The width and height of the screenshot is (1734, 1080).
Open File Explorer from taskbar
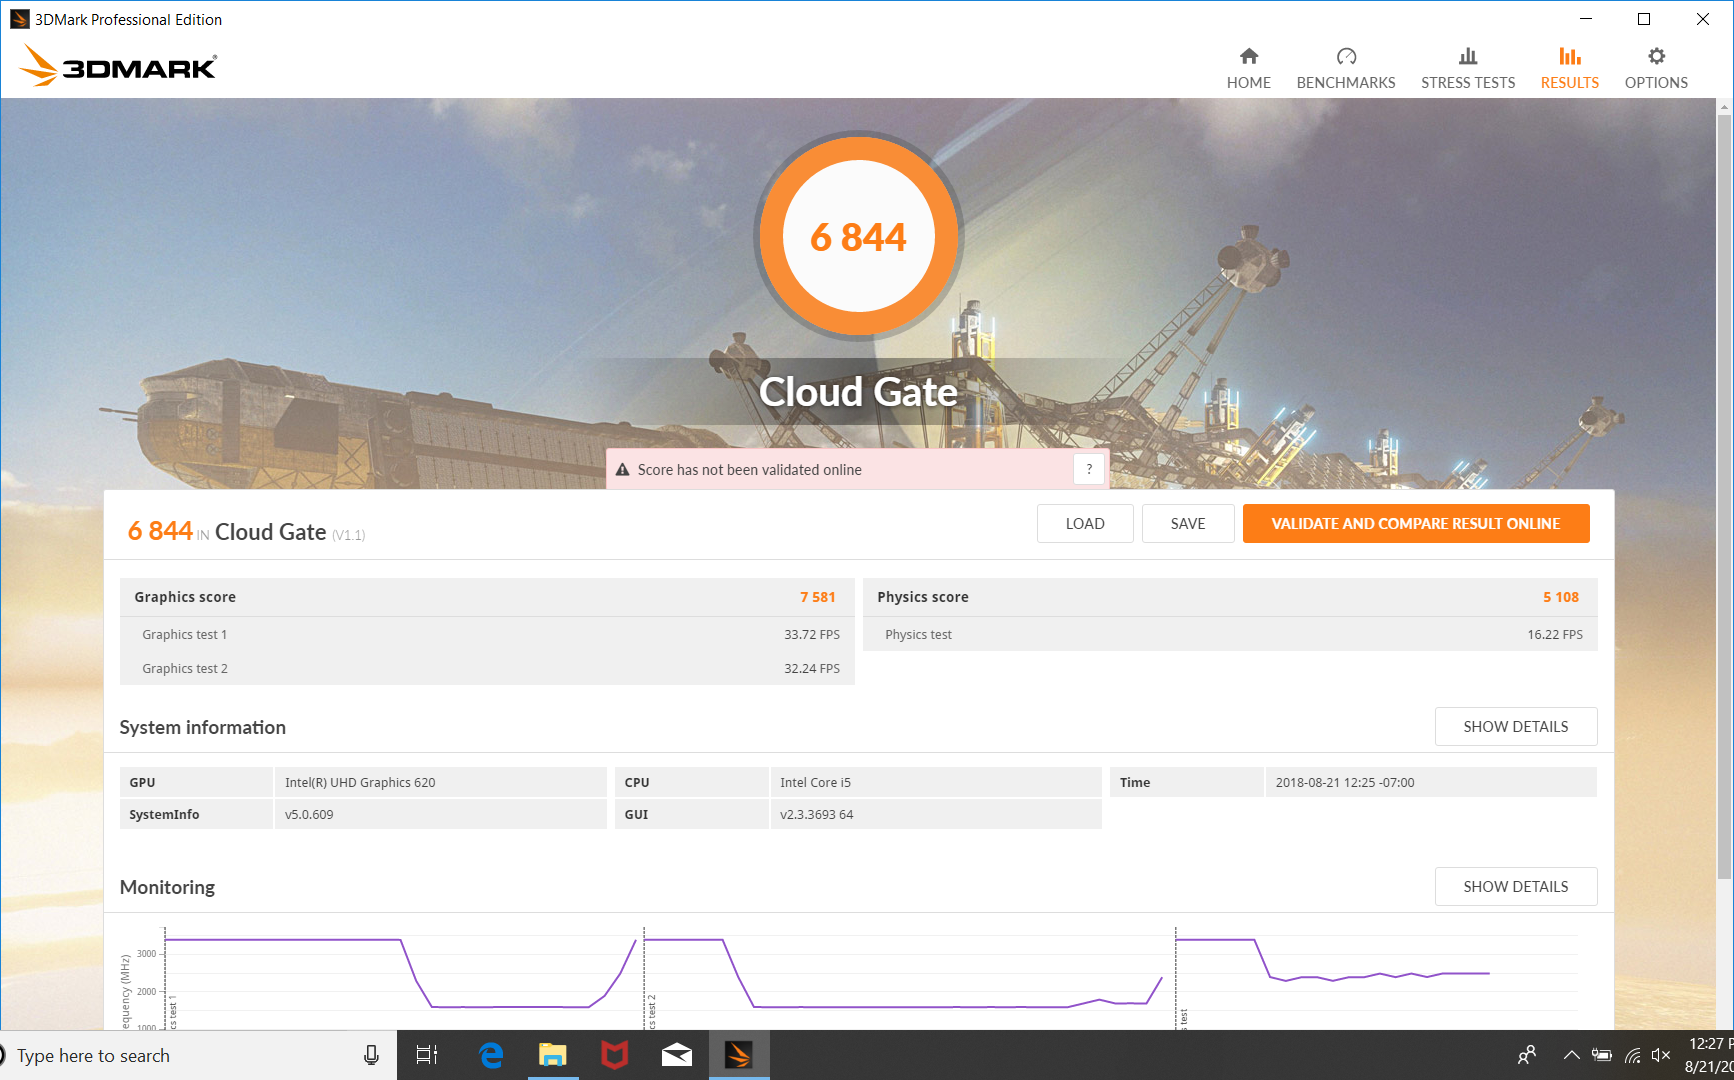tap(552, 1055)
